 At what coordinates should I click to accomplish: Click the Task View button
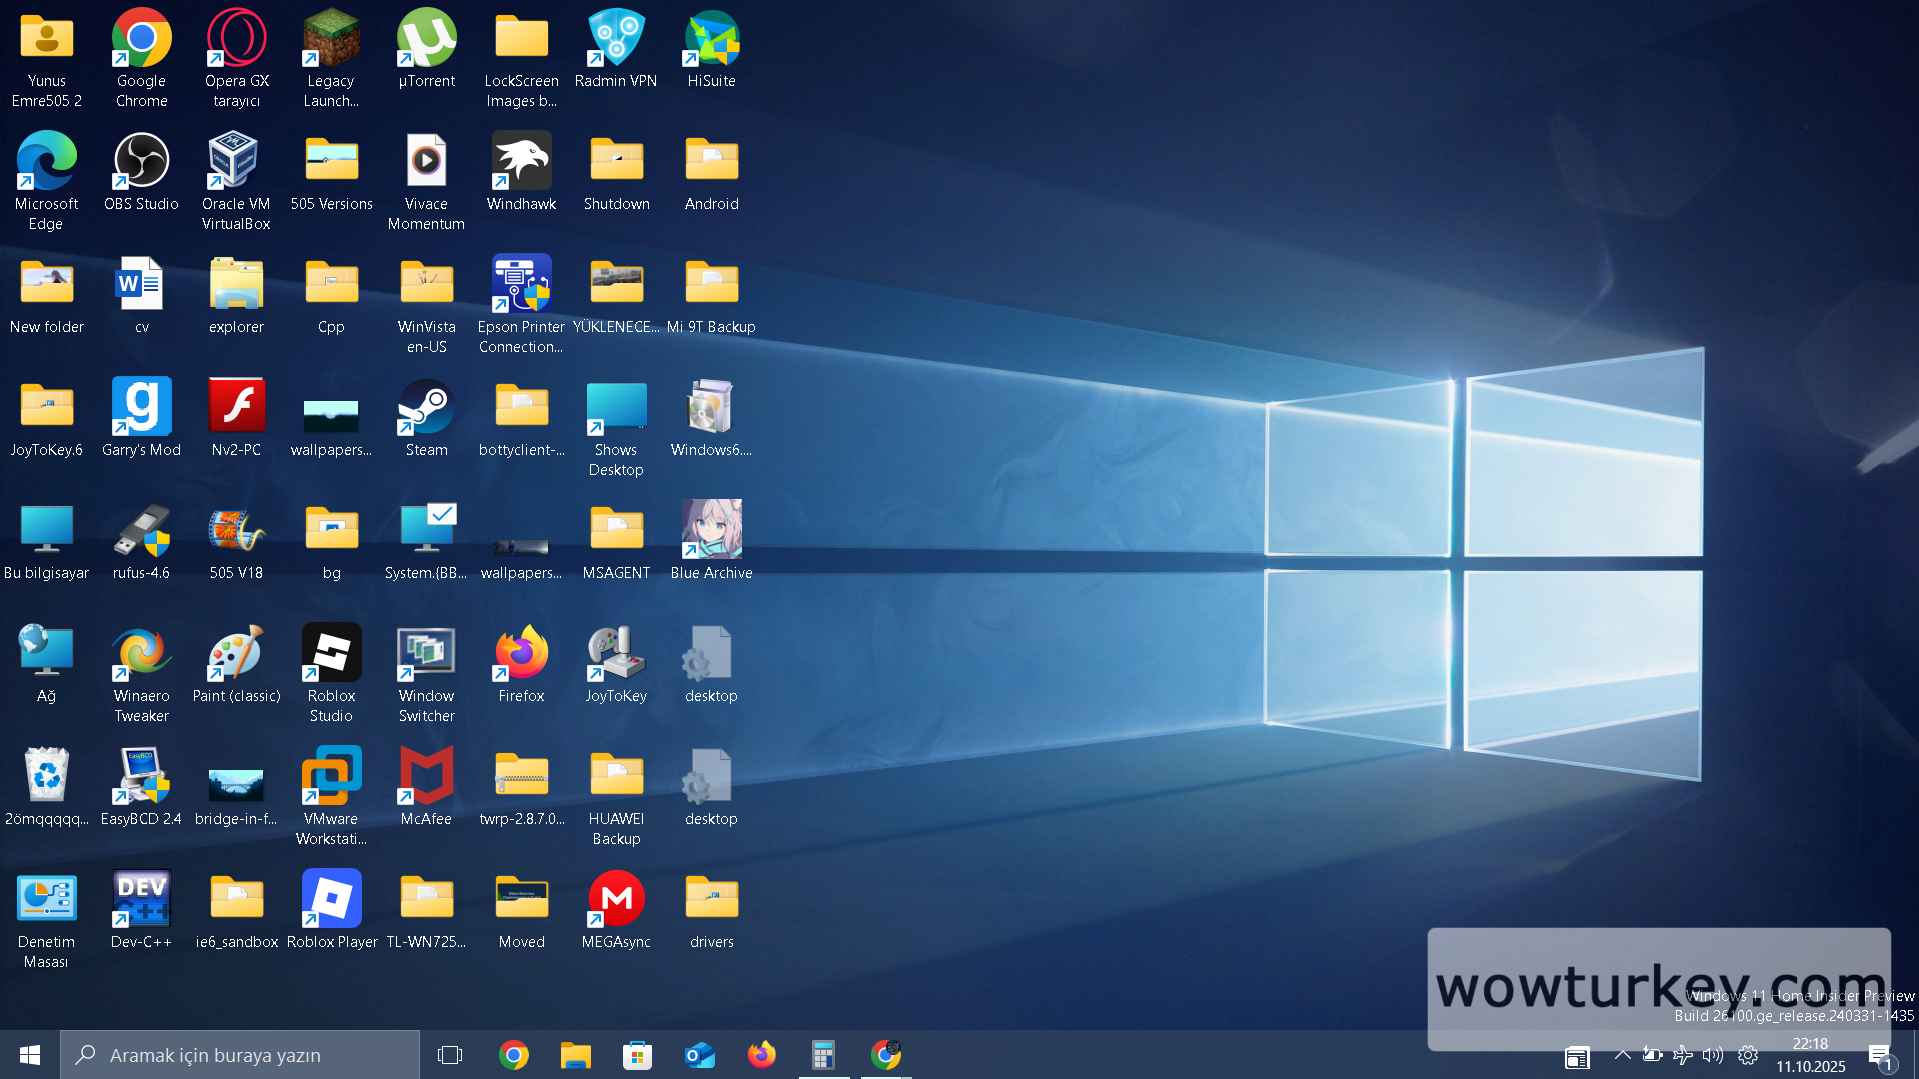[450, 1055]
